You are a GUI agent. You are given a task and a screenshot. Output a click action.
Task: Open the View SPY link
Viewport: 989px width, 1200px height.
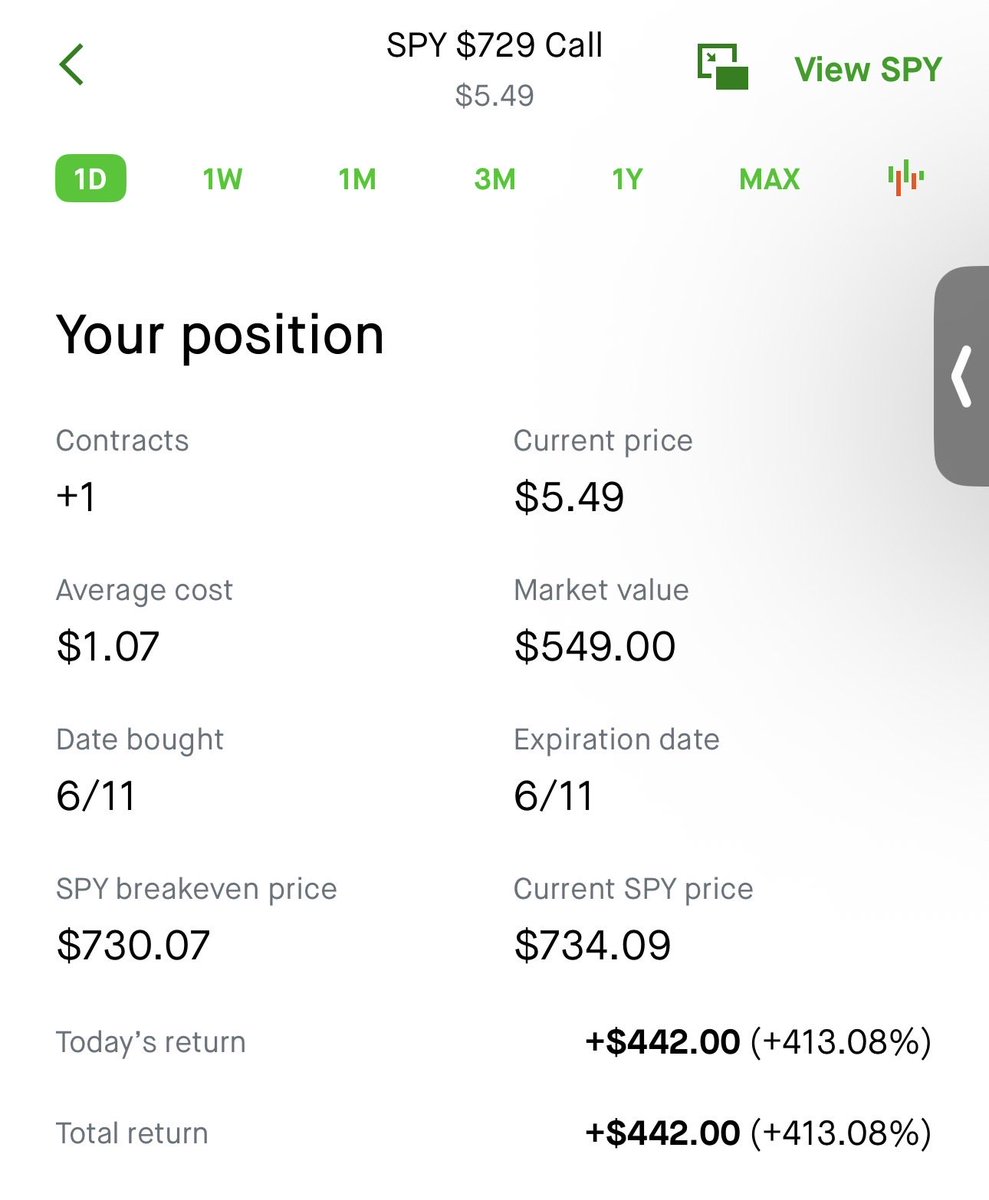click(868, 69)
